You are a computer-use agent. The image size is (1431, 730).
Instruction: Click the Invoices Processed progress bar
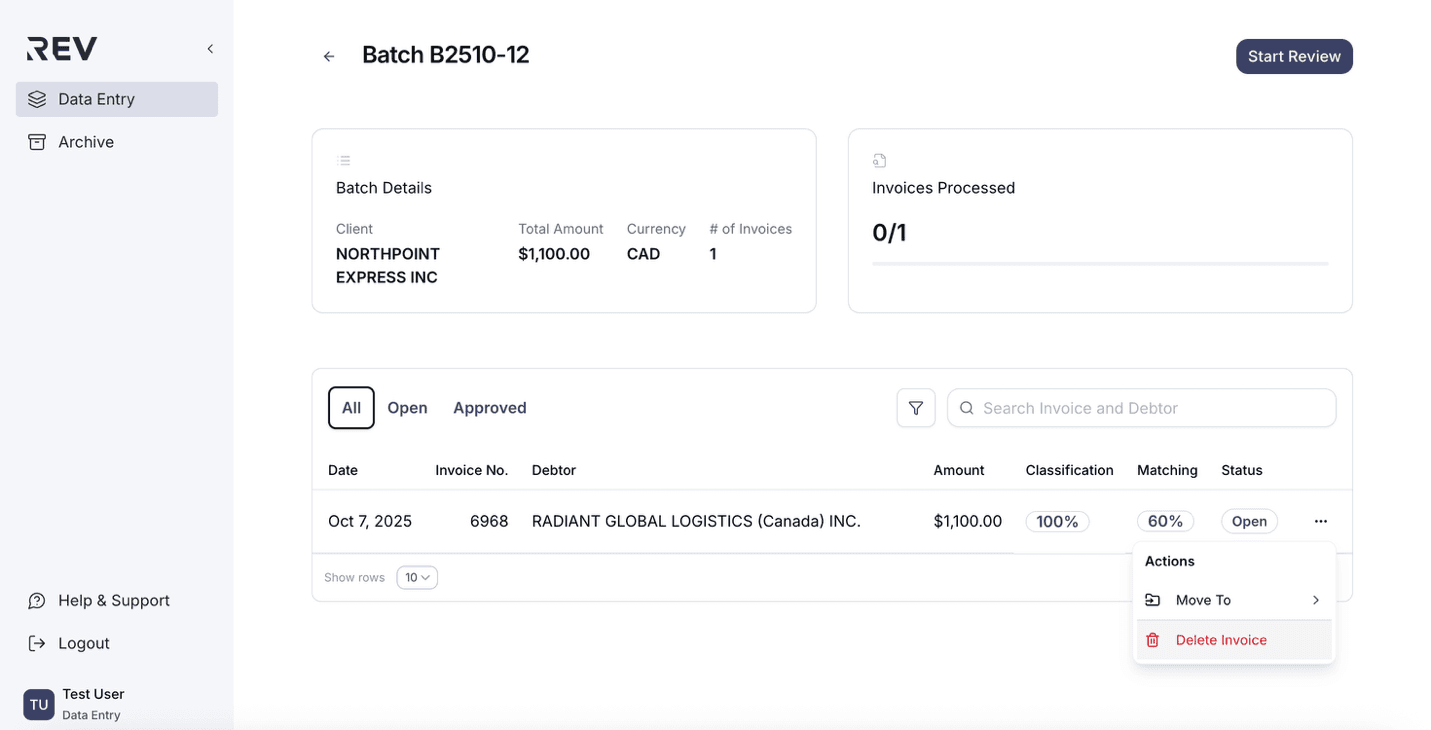click(x=1099, y=264)
